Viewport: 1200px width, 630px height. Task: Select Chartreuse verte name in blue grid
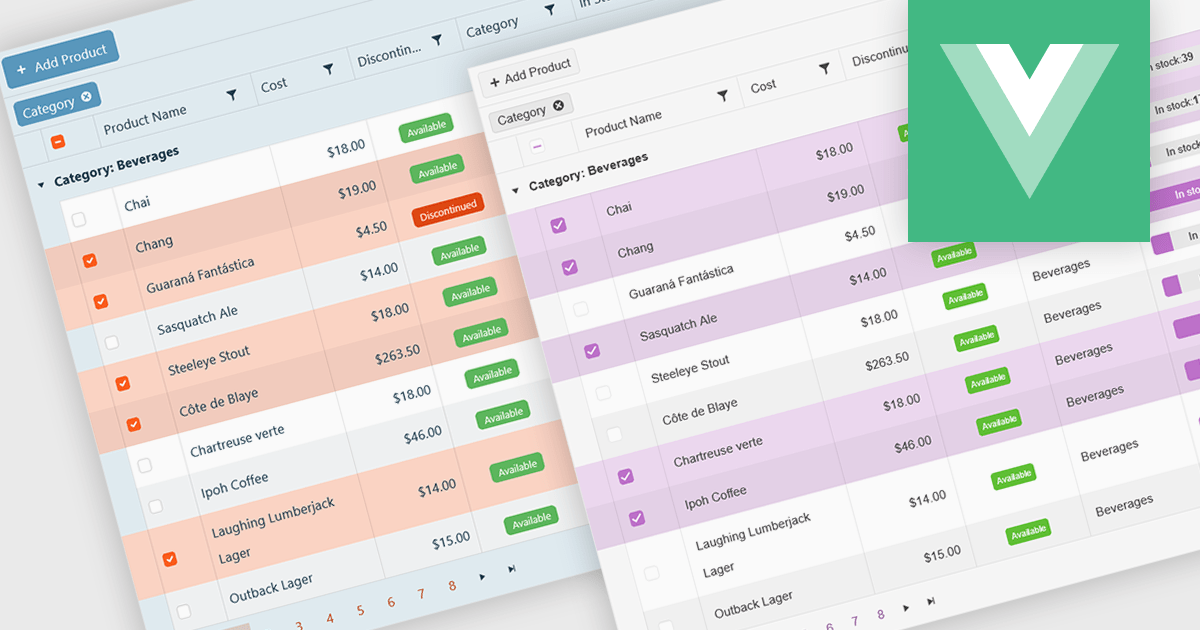click(x=237, y=441)
